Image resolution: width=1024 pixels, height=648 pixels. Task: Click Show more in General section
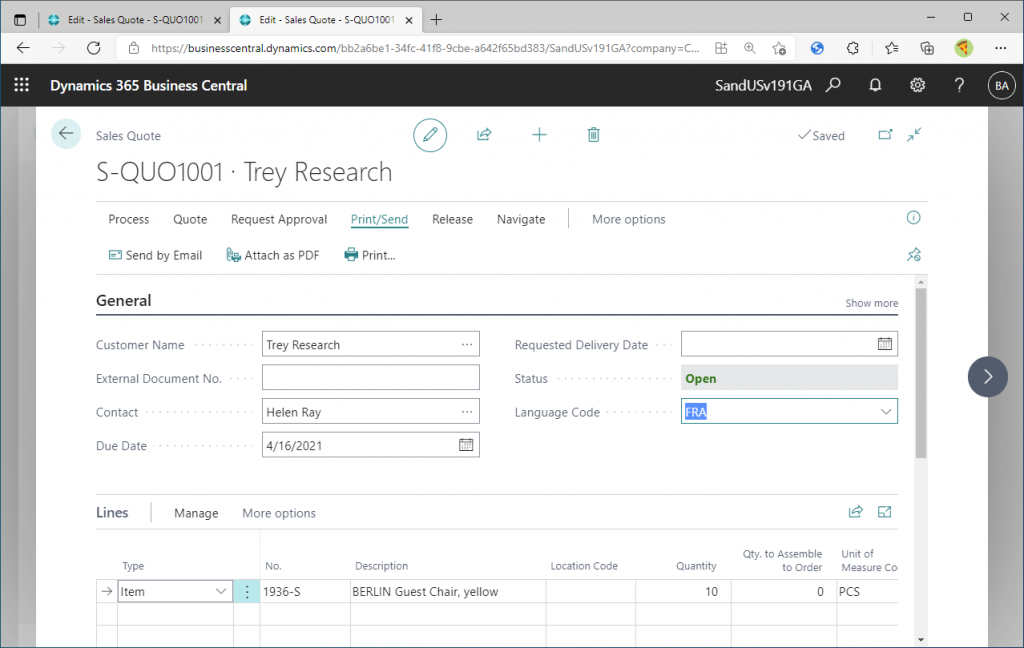pos(871,303)
